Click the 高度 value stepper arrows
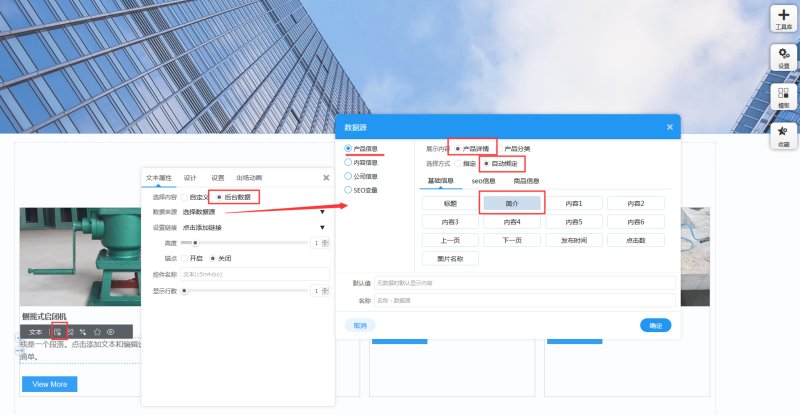 [326, 243]
